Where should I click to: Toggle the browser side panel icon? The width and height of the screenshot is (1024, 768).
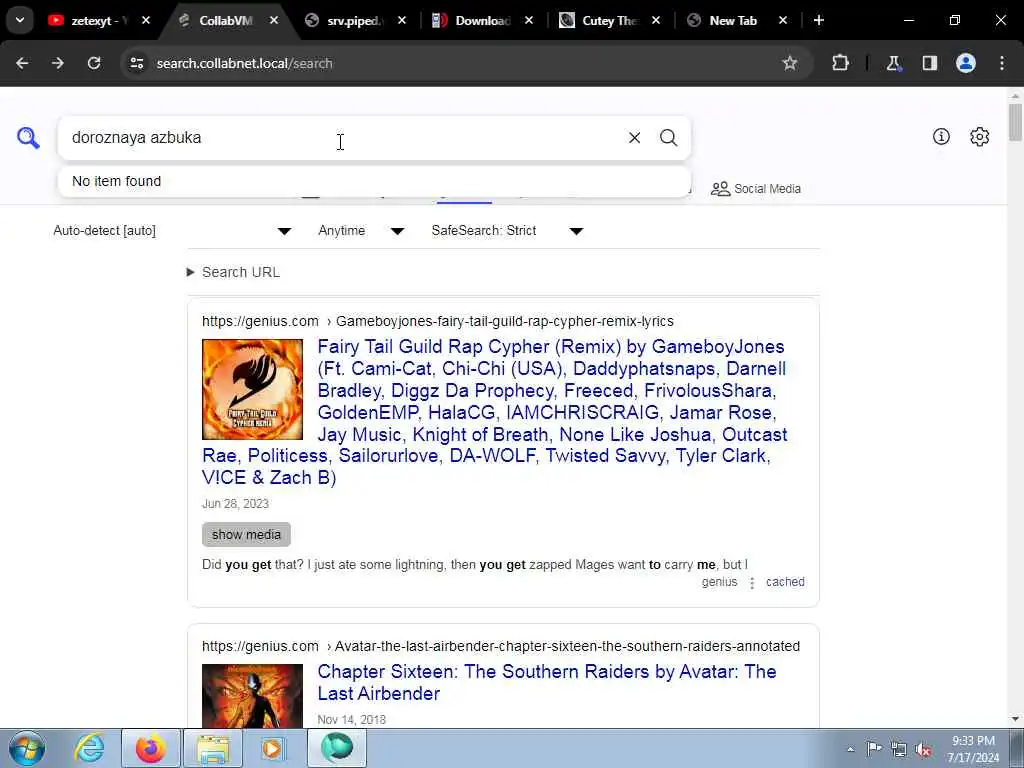(x=929, y=63)
